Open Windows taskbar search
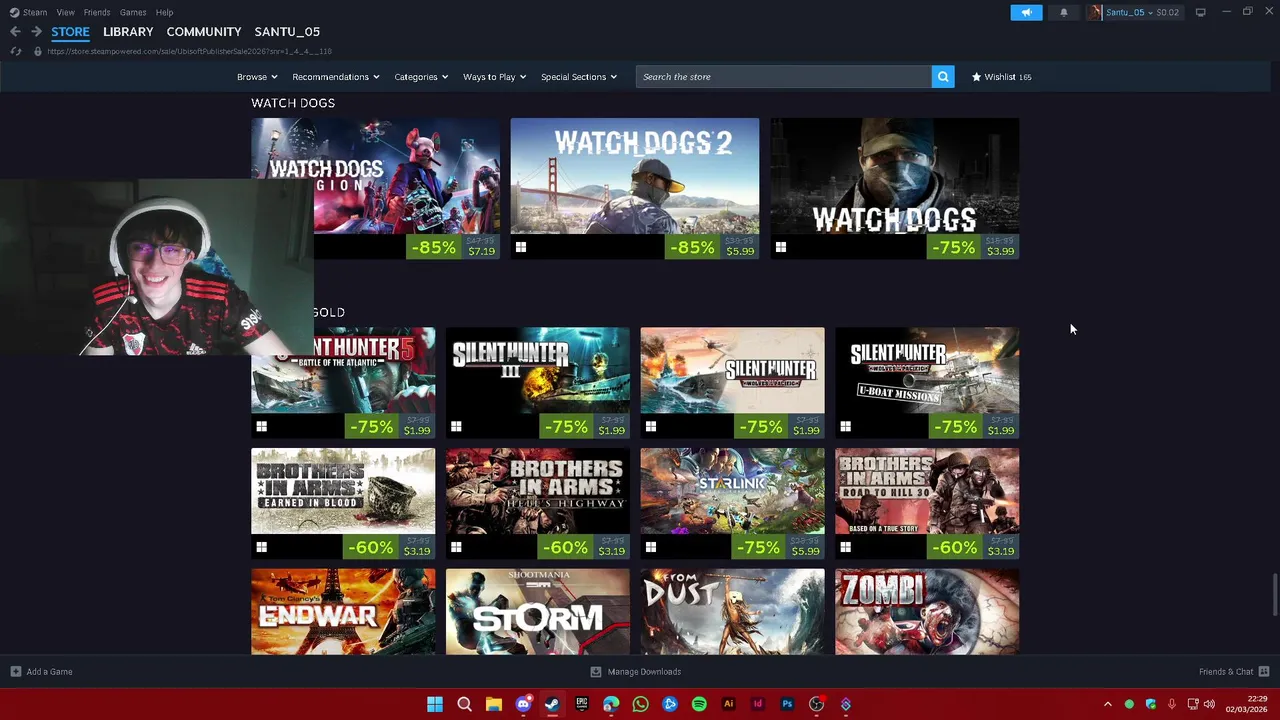 tap(464, 704)
